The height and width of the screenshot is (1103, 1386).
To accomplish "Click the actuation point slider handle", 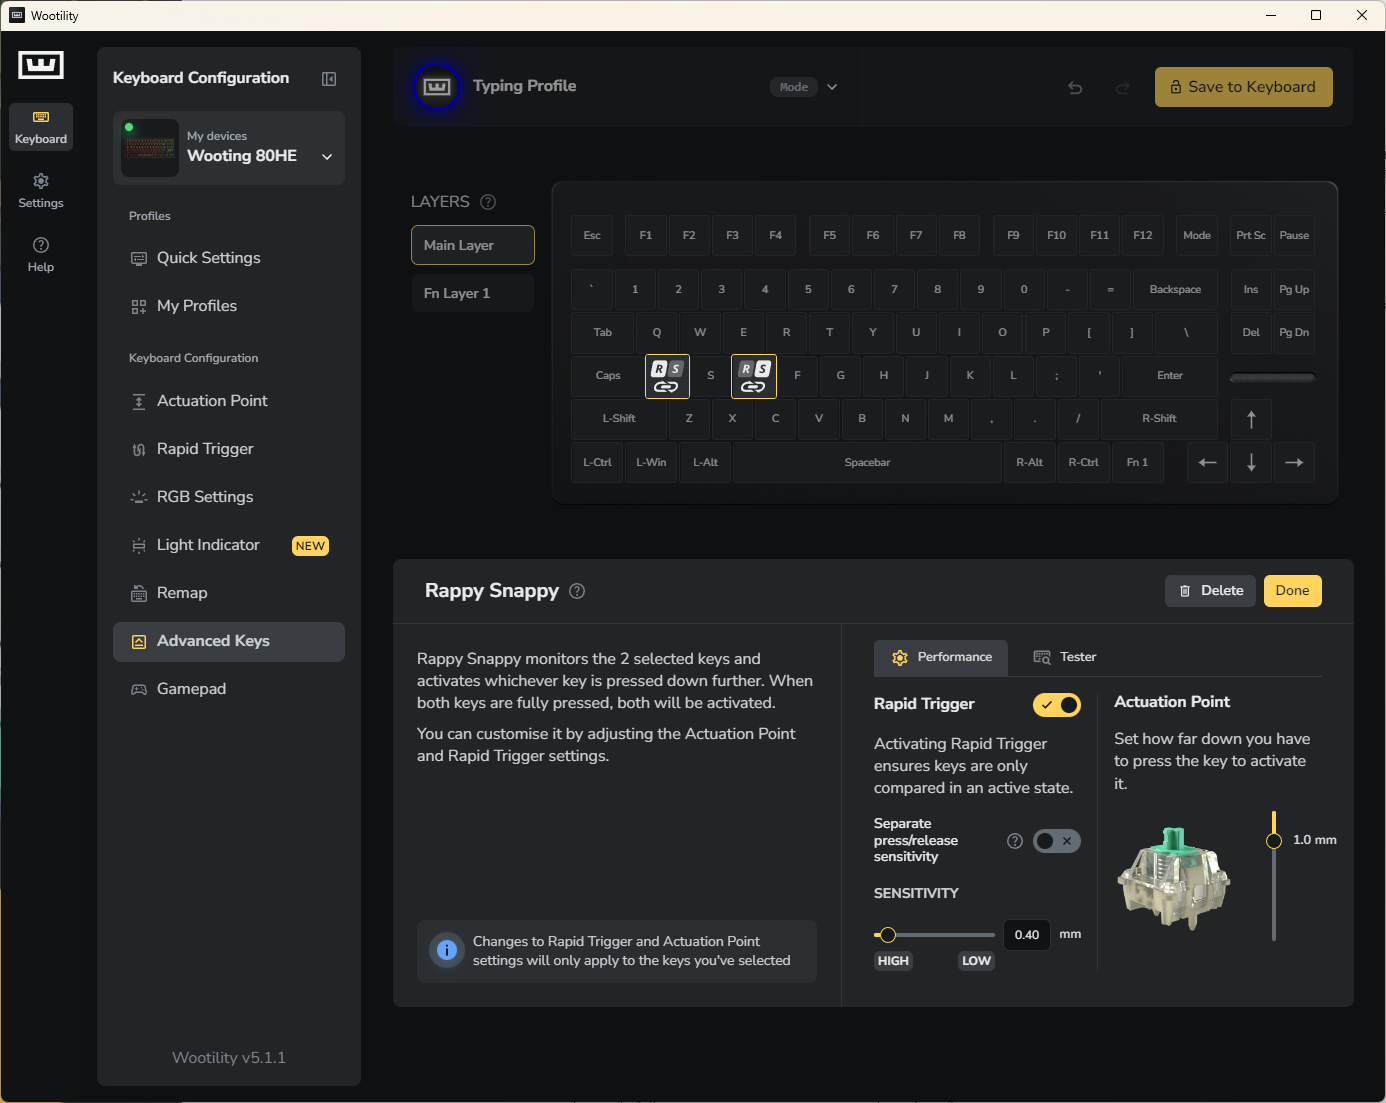I will tap(1274, 841).
